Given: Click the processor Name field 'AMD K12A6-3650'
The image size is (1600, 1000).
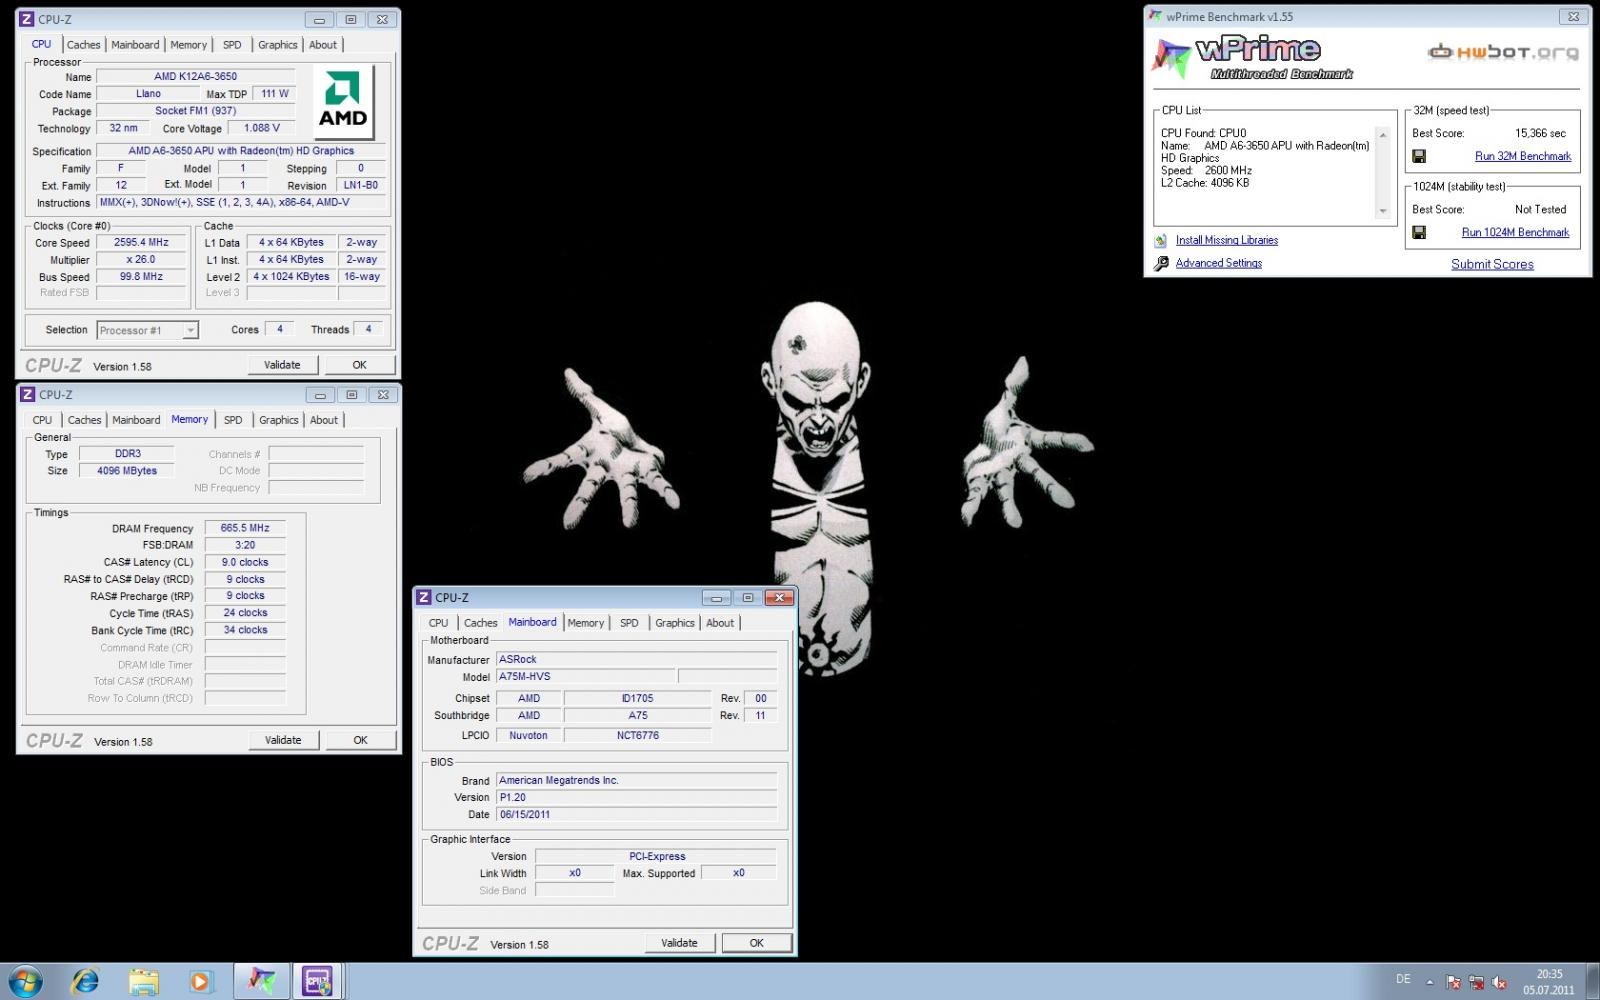Looking at the screenshot, I should click(195, 77).
